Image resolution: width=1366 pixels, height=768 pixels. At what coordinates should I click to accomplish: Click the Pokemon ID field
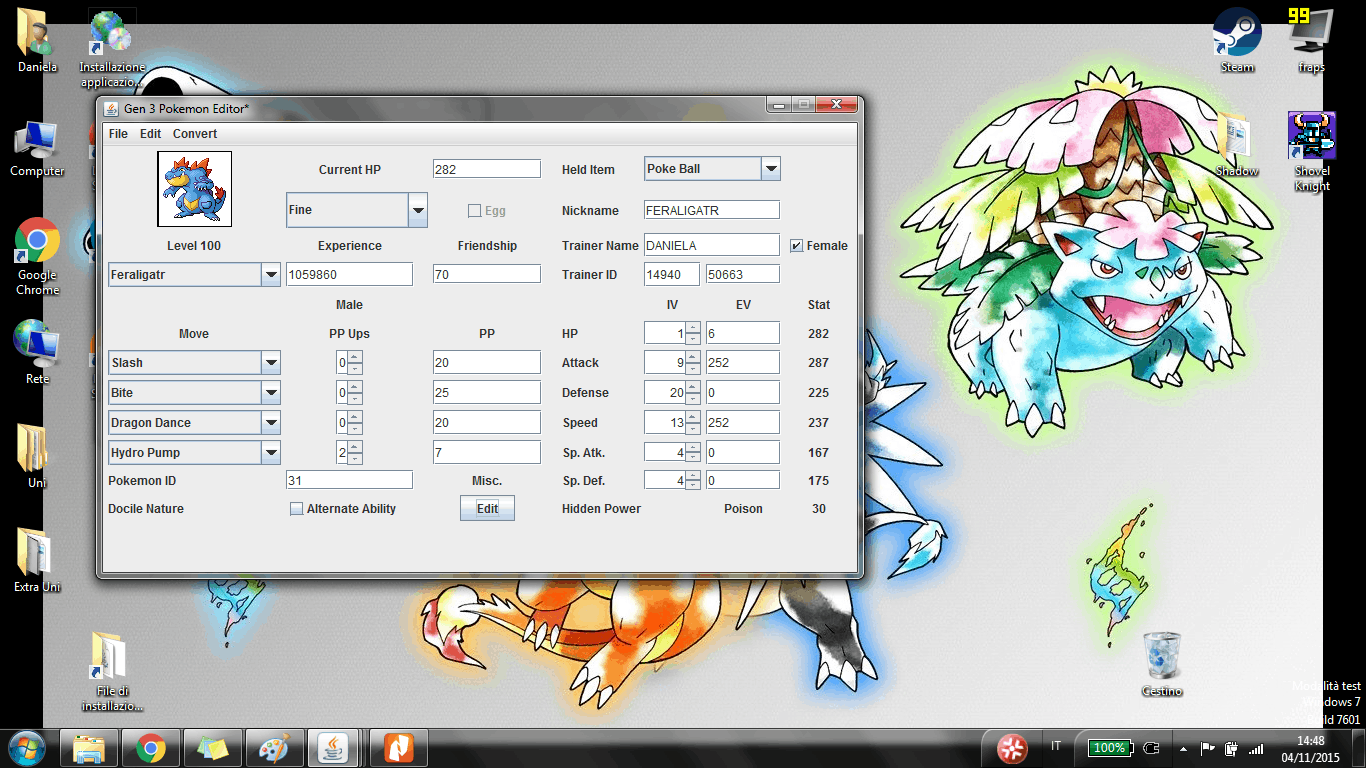349,481
